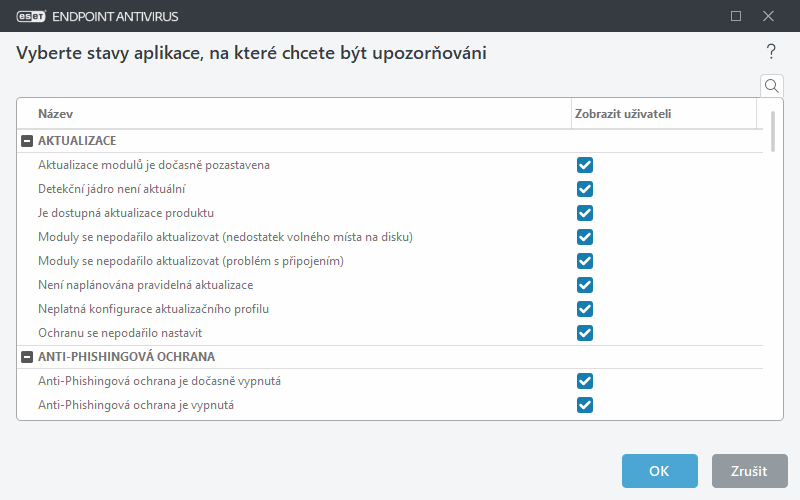Click the 'Zobrazit uživateli' column header
The image size is (800, 500).
click(664, 114)
